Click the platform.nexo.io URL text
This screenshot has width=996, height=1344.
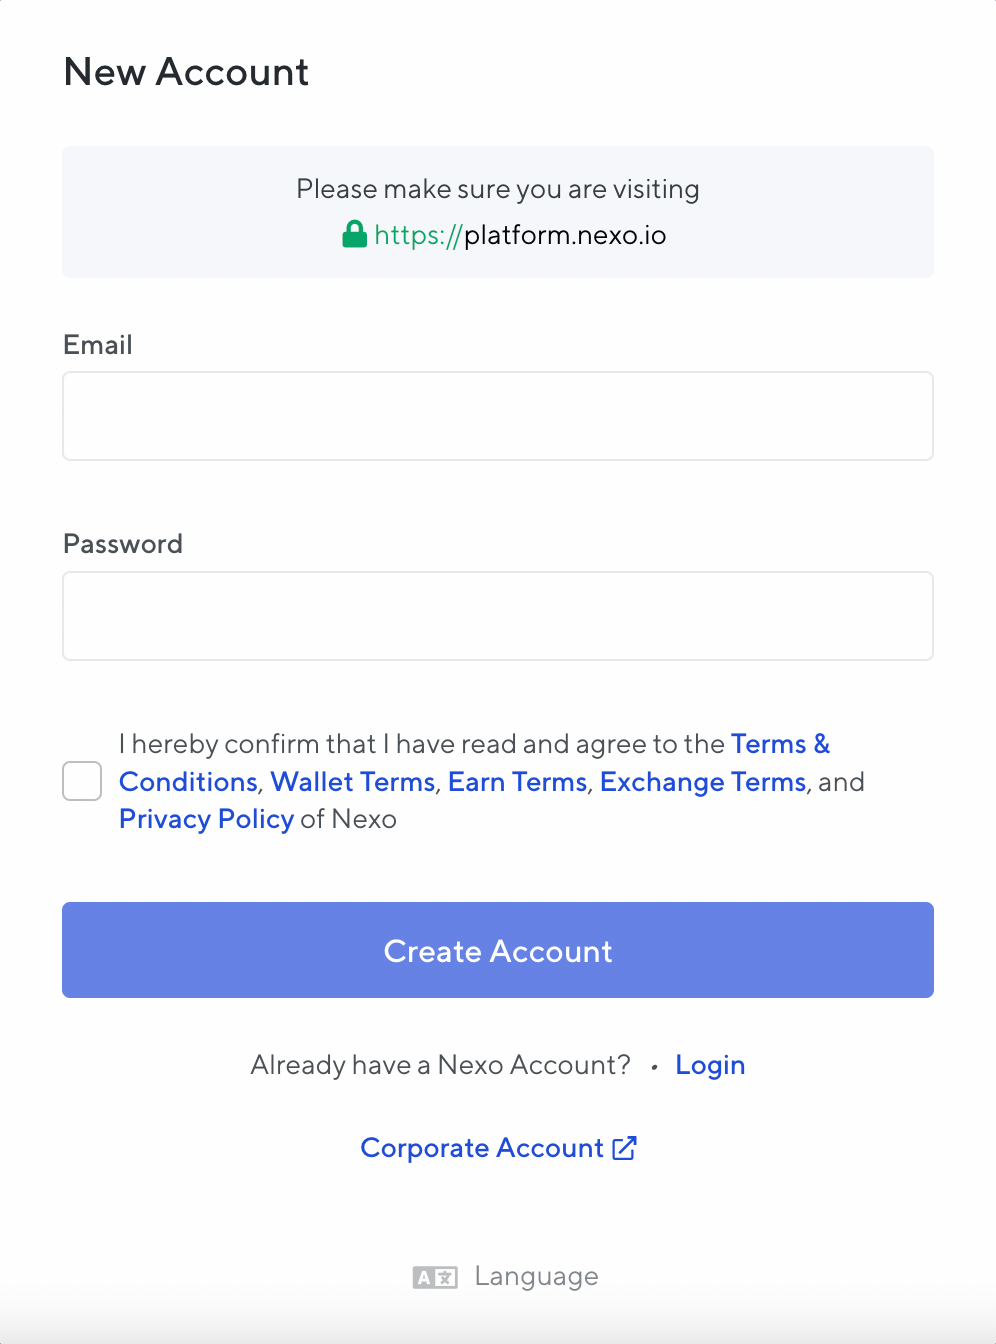pyautogui.click(x=565, y=235)
